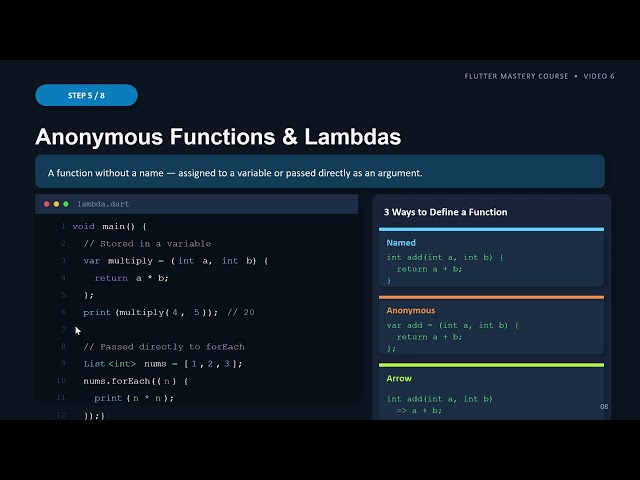Click the FLUTTER MASTERY COURSE header text
The image size is (640, 480).
coord(516,76)
